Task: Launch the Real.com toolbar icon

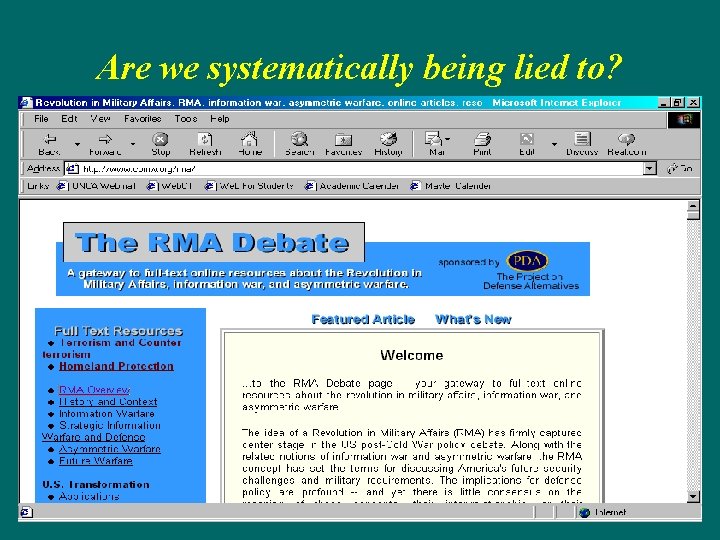Action: click(626, 139)
